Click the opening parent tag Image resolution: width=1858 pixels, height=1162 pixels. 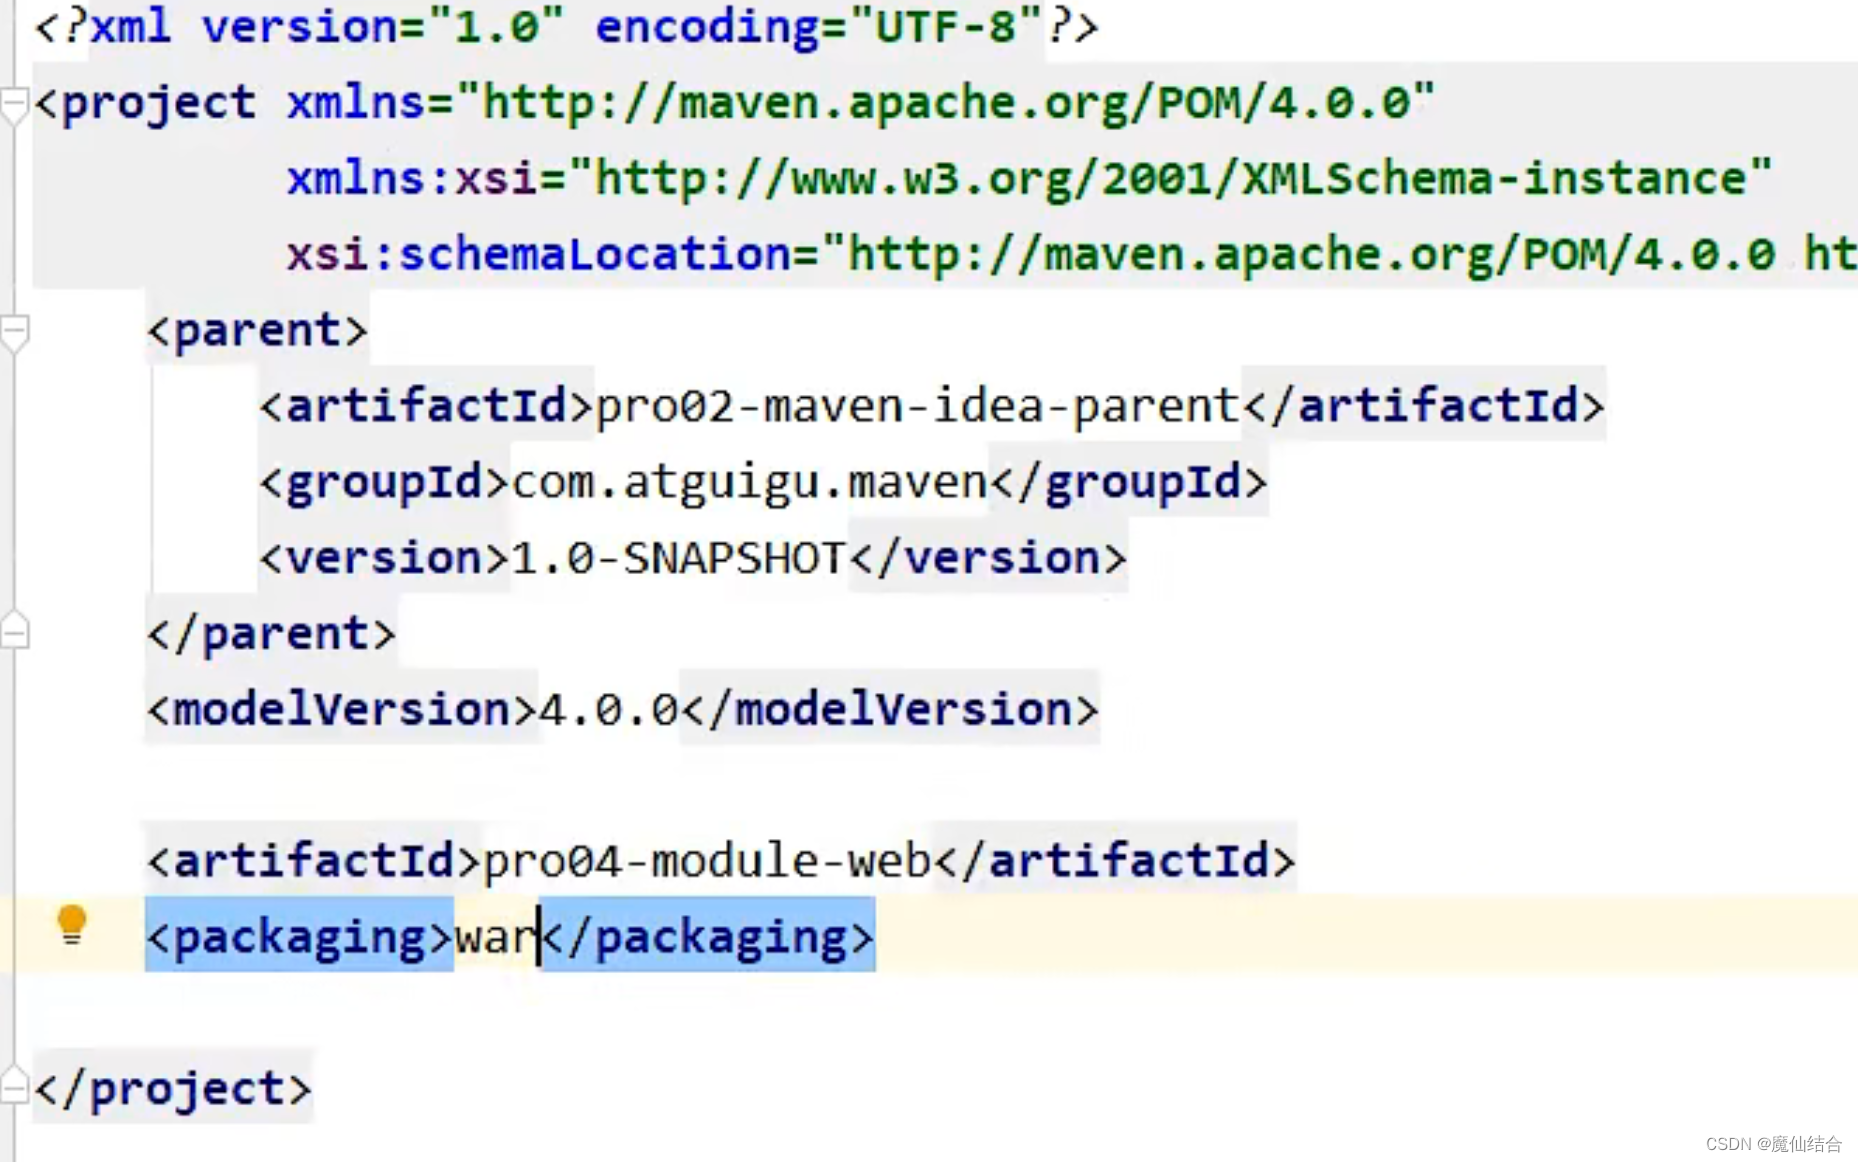pyautogui.click(x=258, y=331)
